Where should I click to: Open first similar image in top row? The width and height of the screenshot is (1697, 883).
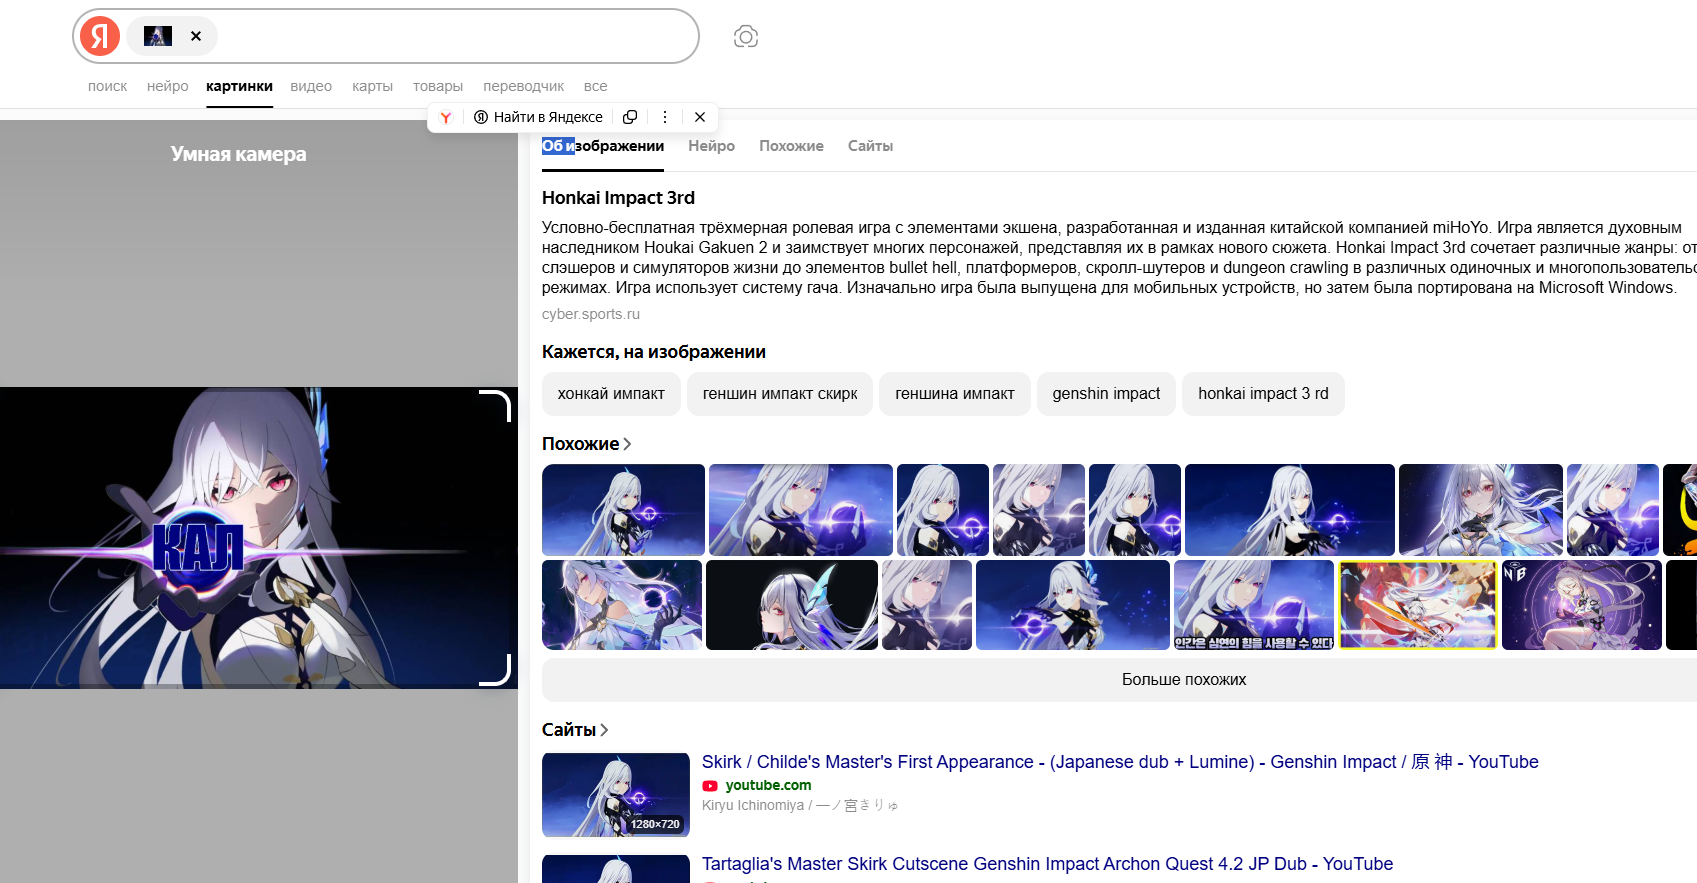pyautogui.click(x=623, y=510)
